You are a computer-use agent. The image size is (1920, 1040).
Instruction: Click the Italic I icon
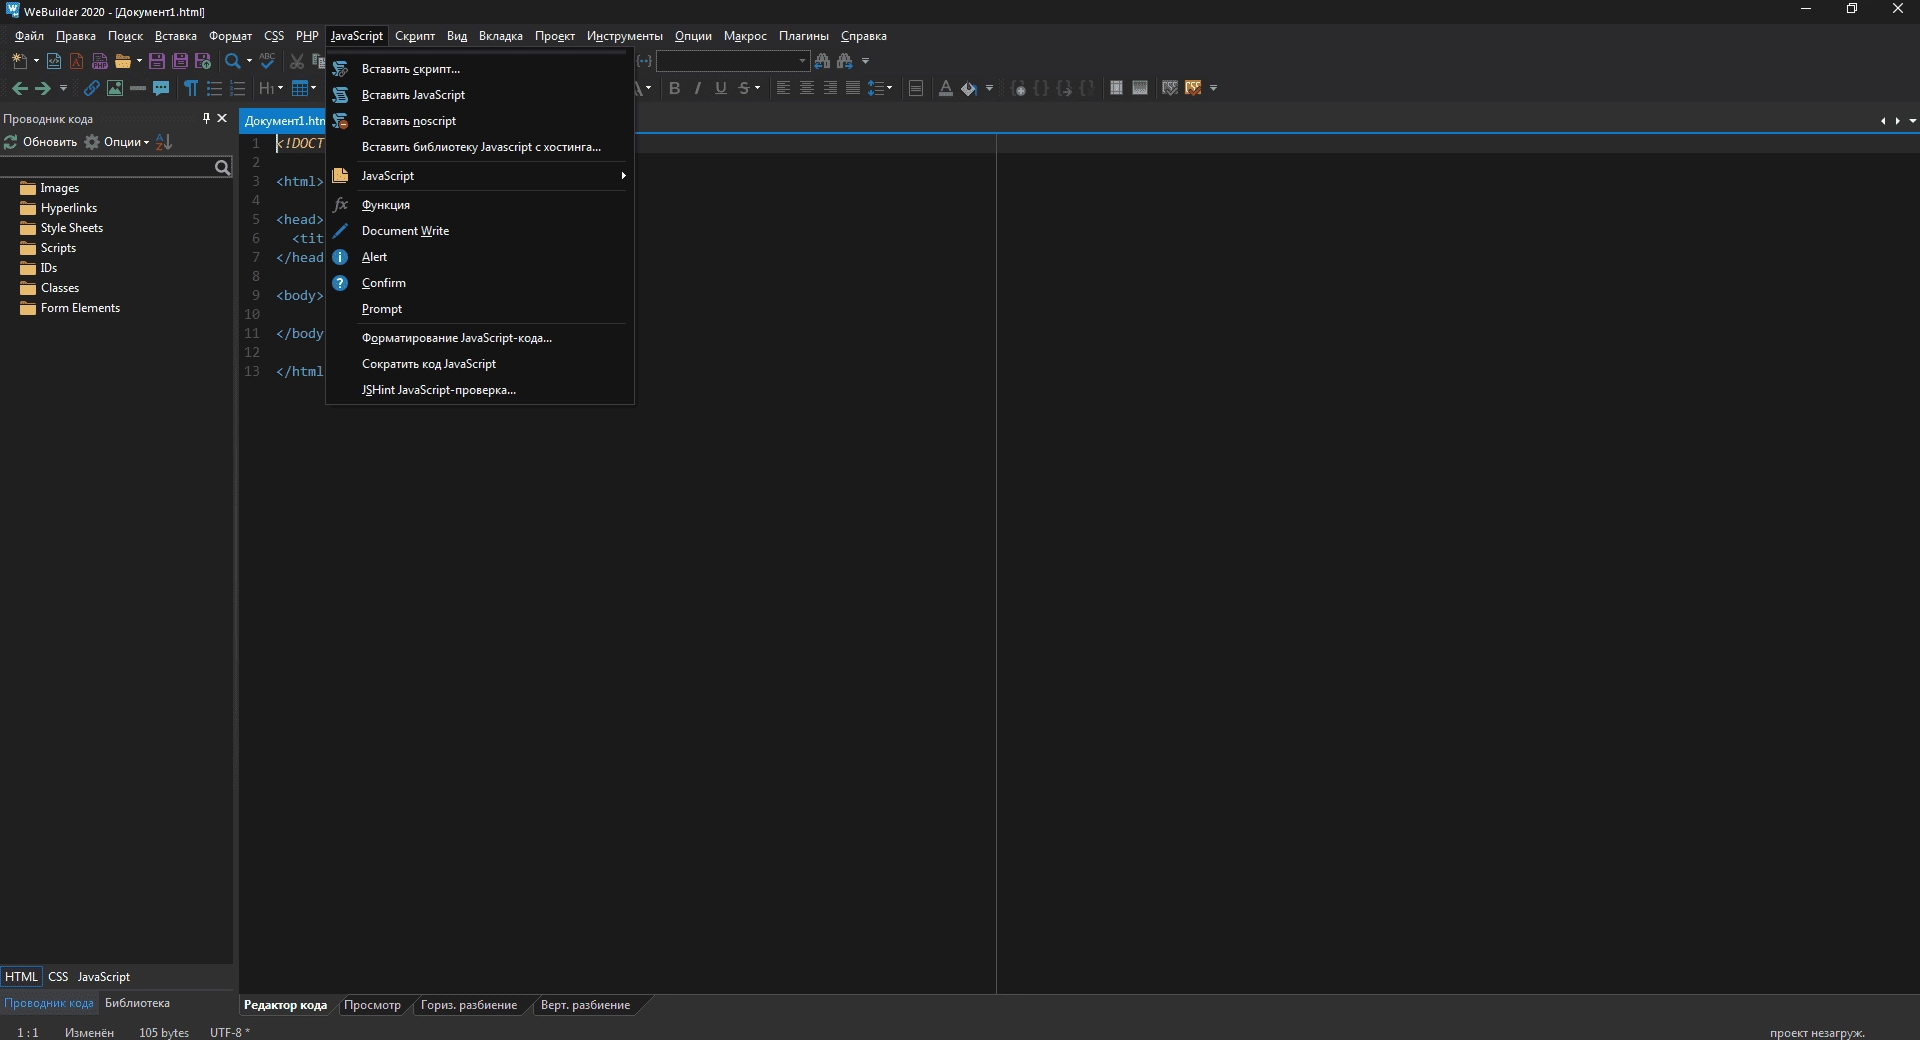point(698,88)
